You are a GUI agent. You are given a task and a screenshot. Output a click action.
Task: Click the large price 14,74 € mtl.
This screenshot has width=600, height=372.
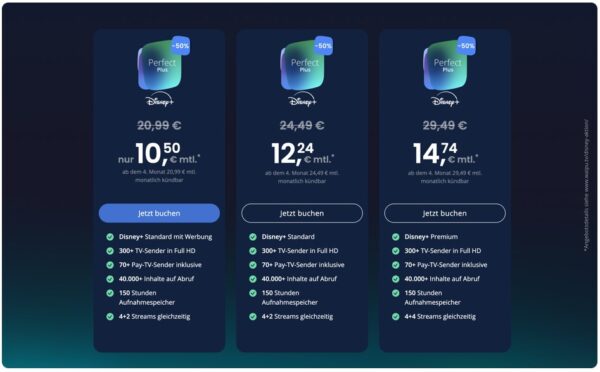tap(445, 154)
